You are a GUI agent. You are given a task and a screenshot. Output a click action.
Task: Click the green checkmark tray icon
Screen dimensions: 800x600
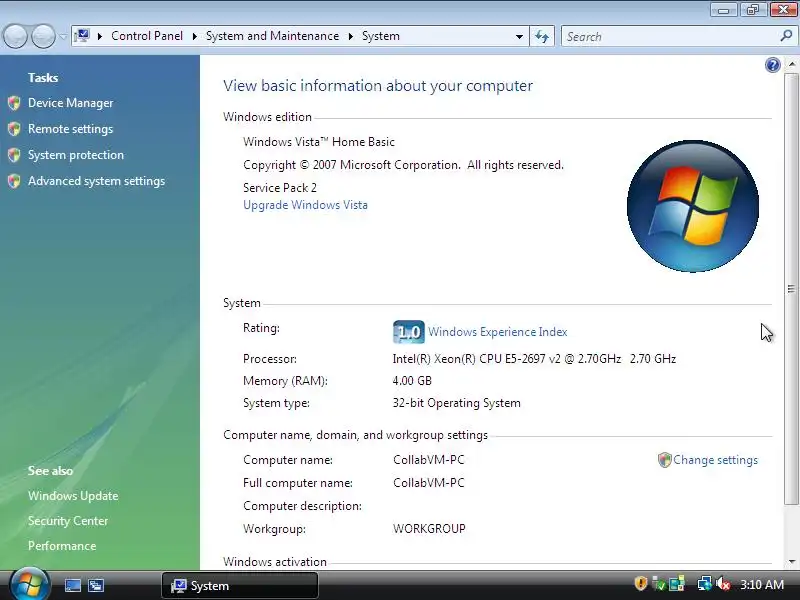(659, 584)
